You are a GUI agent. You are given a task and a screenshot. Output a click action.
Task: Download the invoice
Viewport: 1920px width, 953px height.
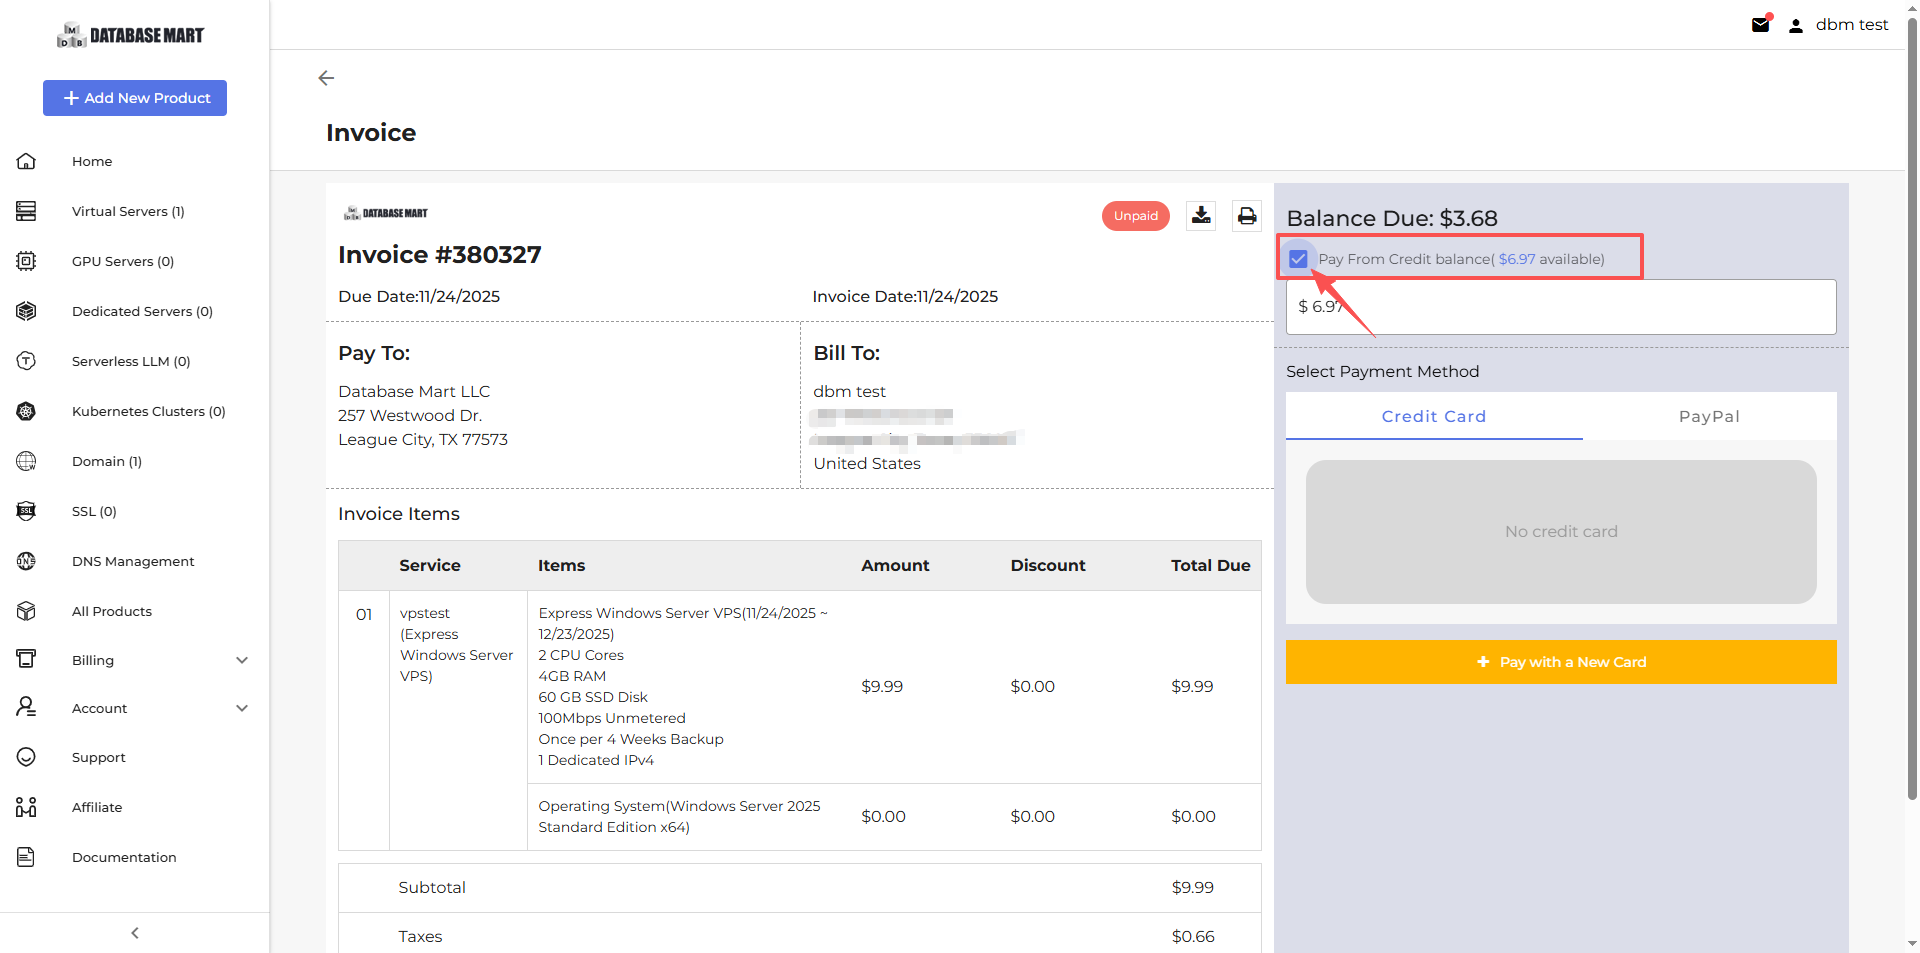pyautogui.click(x=1201, y=216)
